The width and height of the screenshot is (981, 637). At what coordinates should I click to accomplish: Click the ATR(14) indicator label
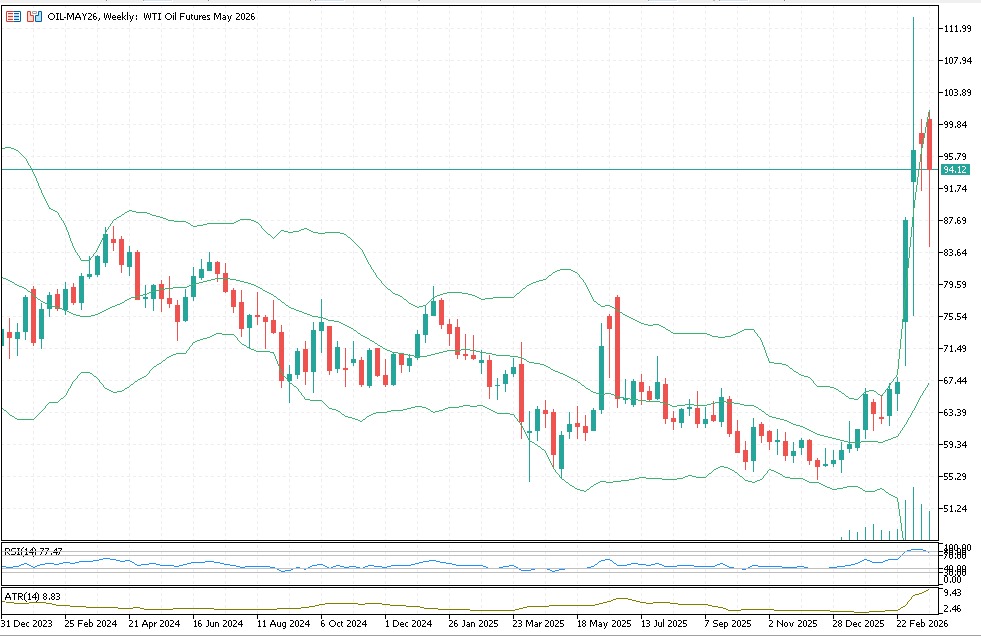click(x=32, y=597)
